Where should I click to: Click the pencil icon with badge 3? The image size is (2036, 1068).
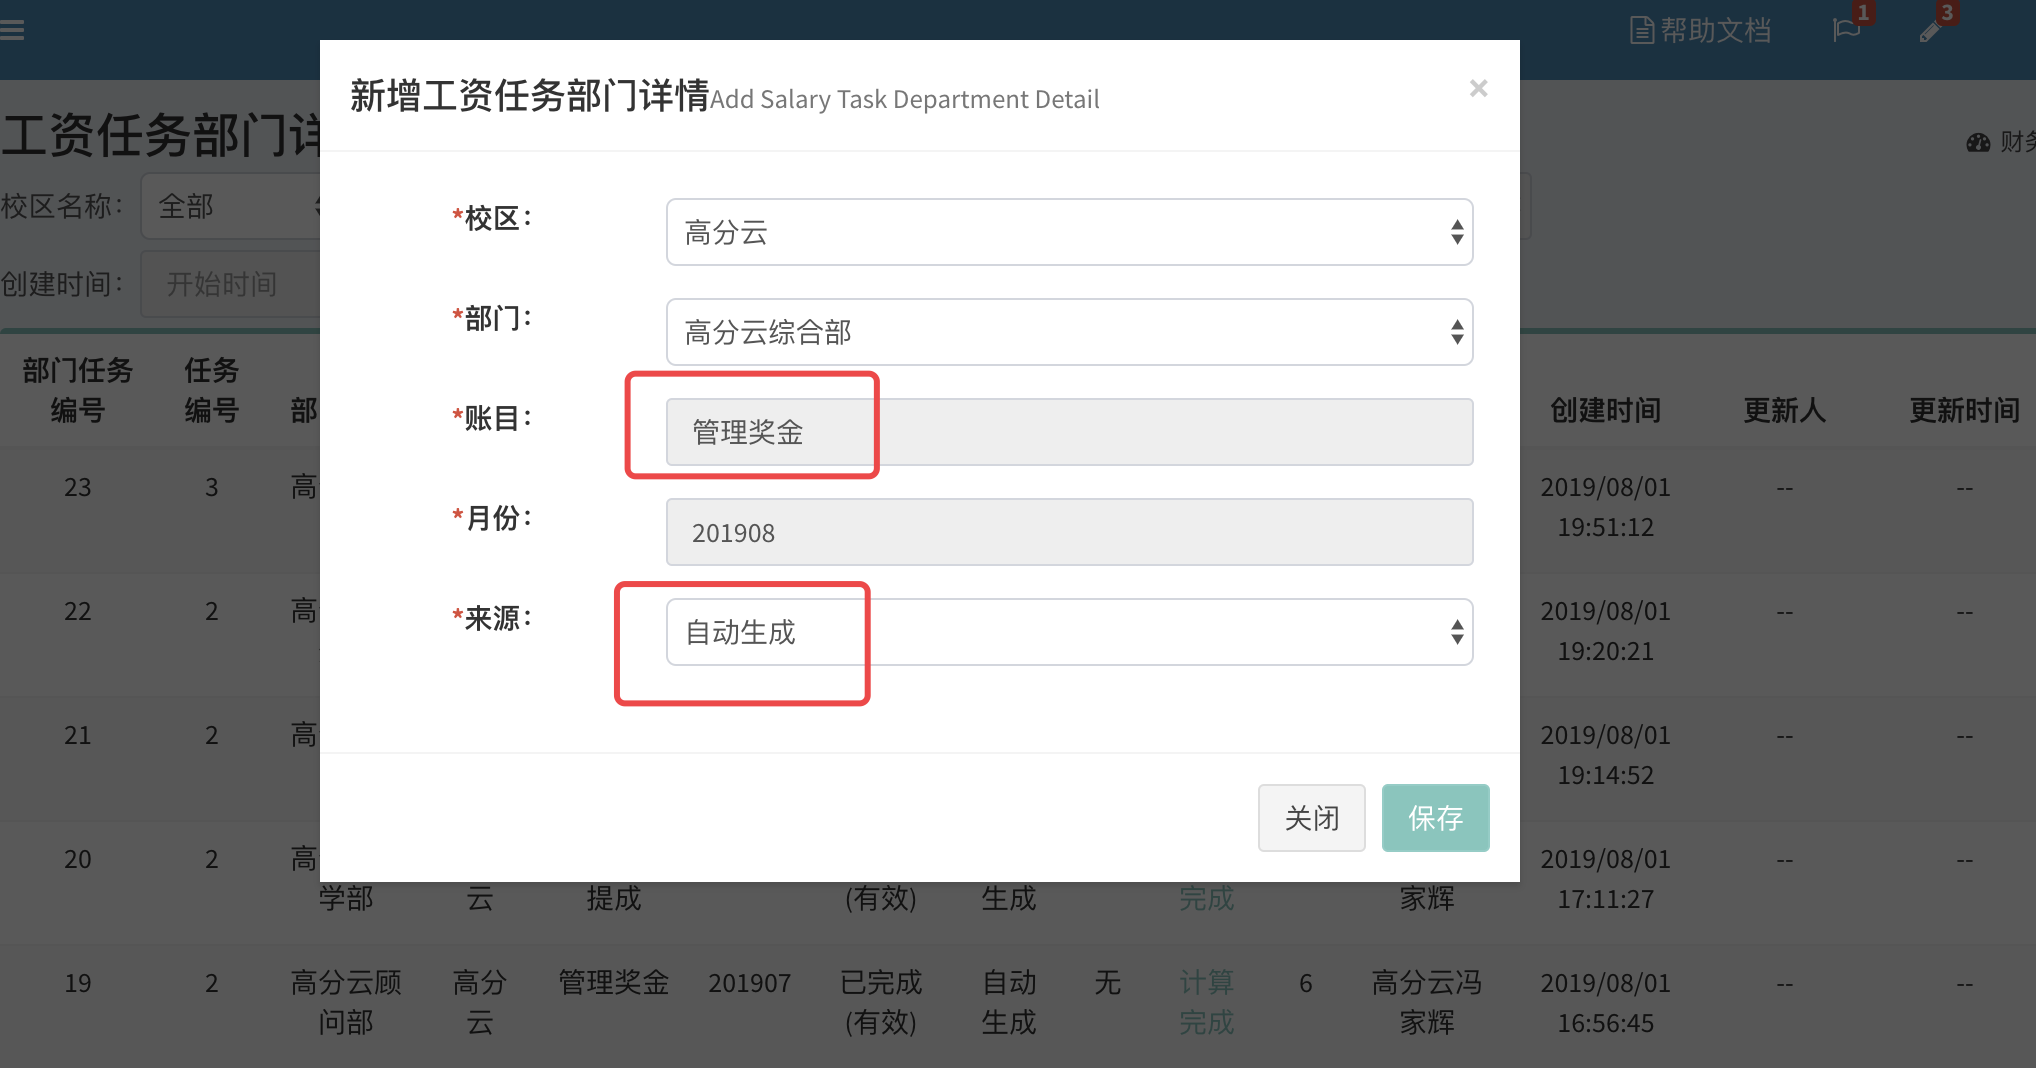[1931, 31]
